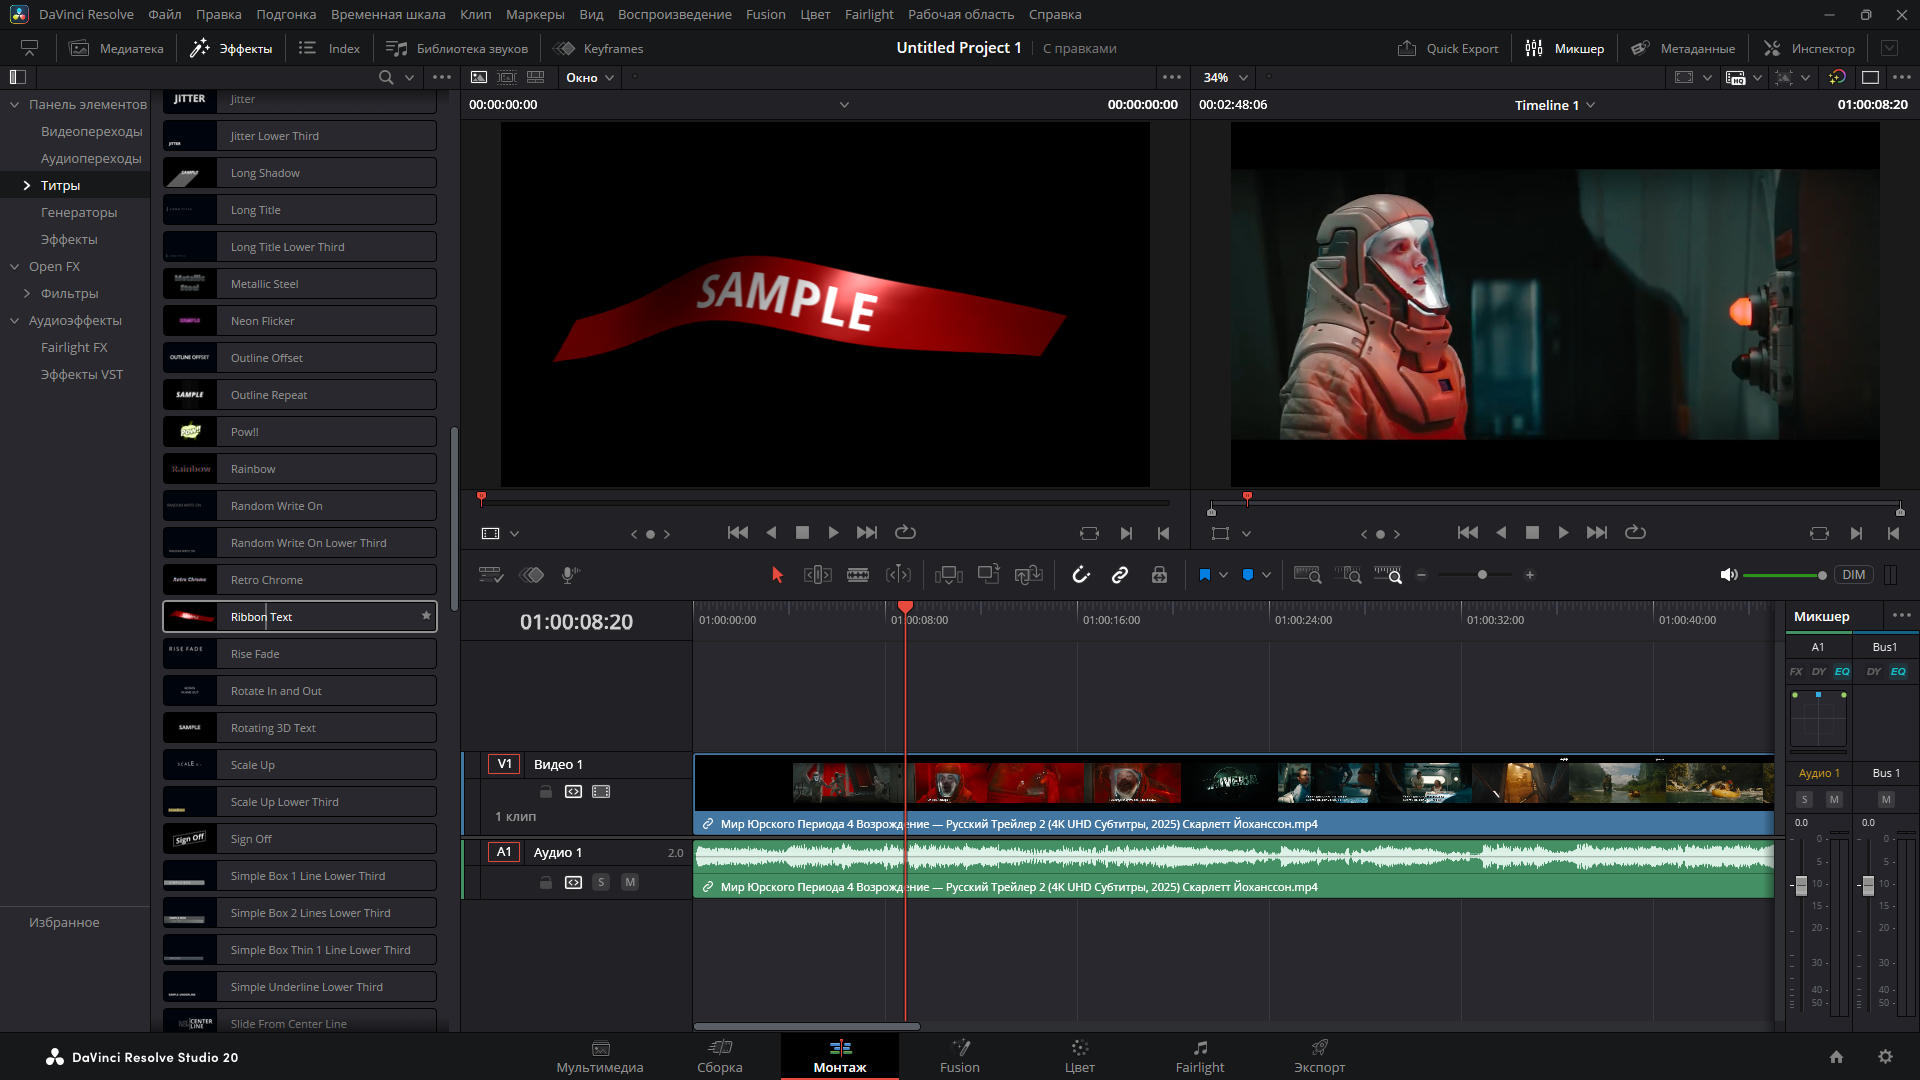
Task: Toggle linked selection chain icon
Action: [1120, 575]
